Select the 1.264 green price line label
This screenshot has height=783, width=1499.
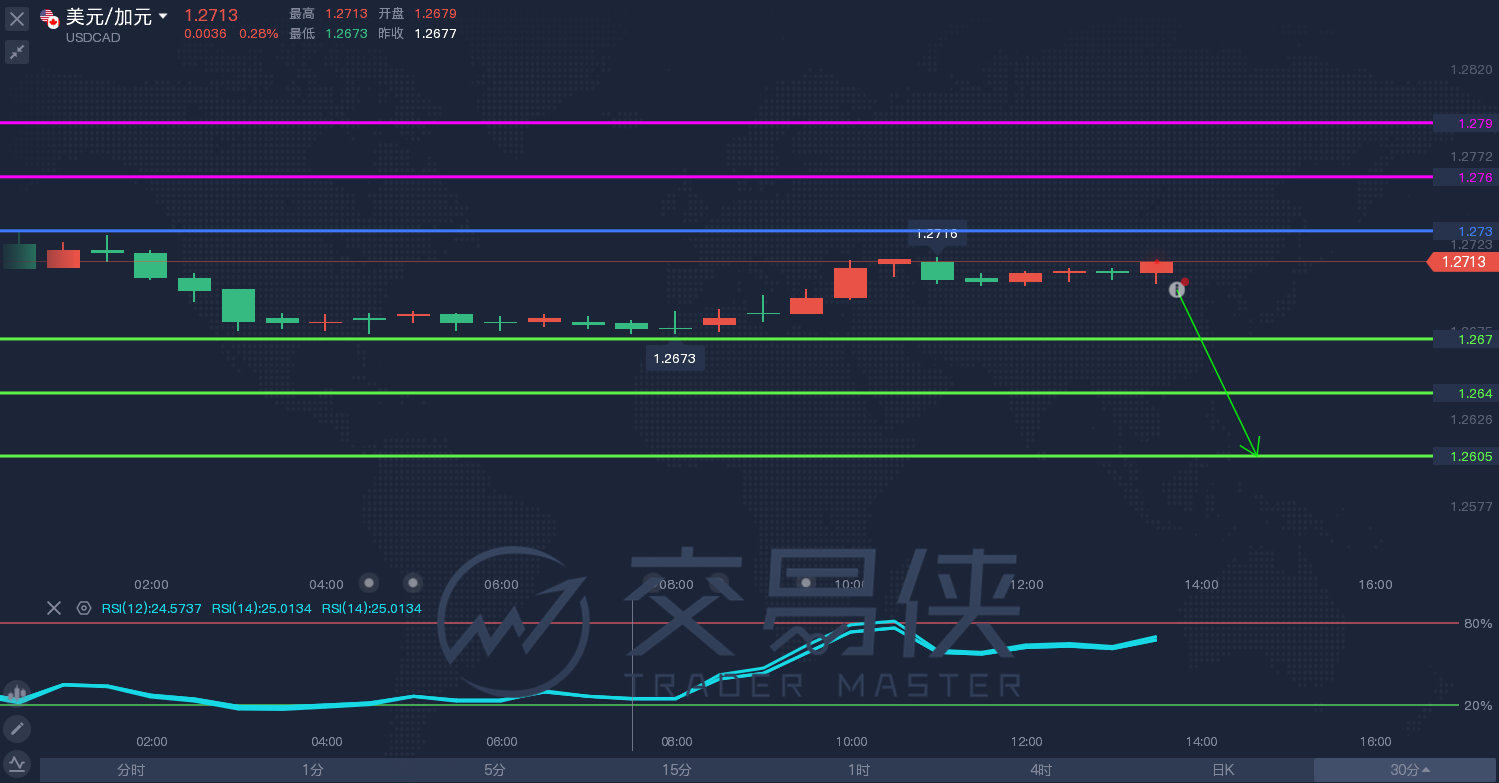point(1465,393)
